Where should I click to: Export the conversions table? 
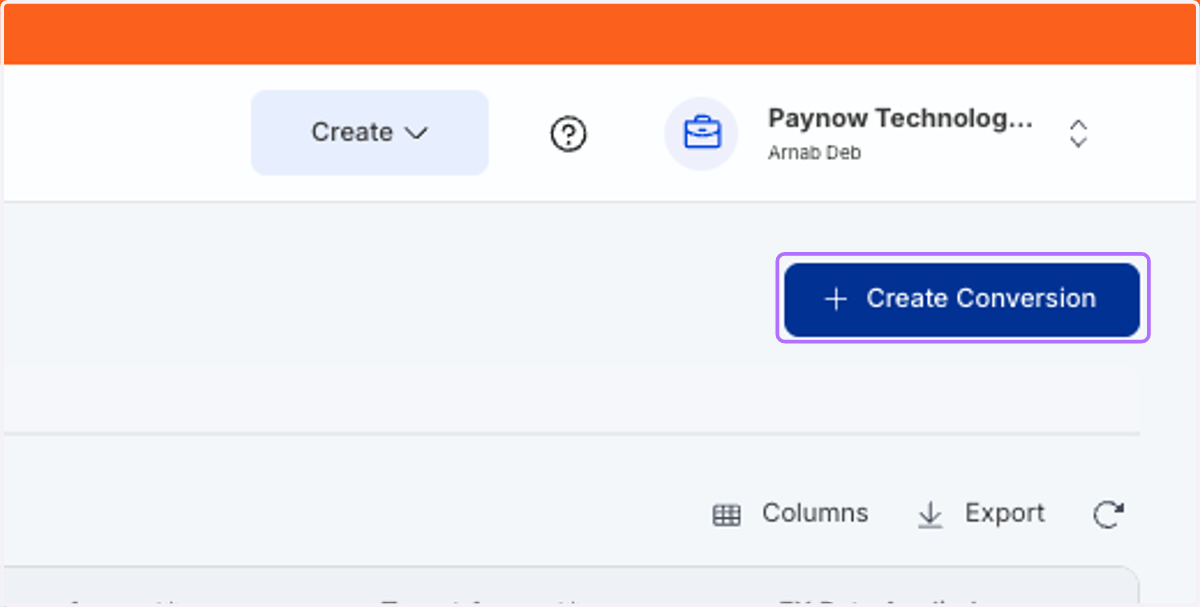981,514
